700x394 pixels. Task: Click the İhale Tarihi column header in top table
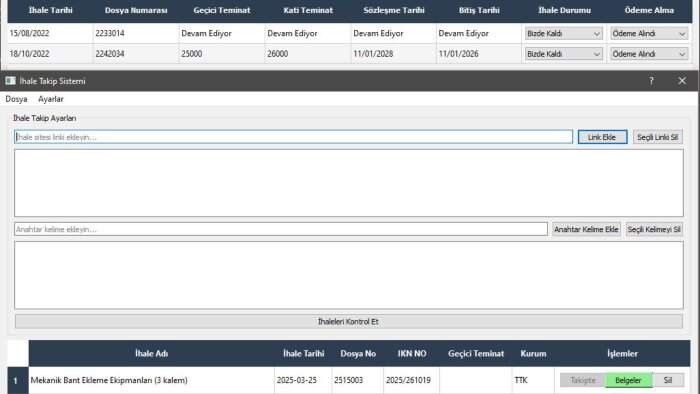(x=50, y=10)
